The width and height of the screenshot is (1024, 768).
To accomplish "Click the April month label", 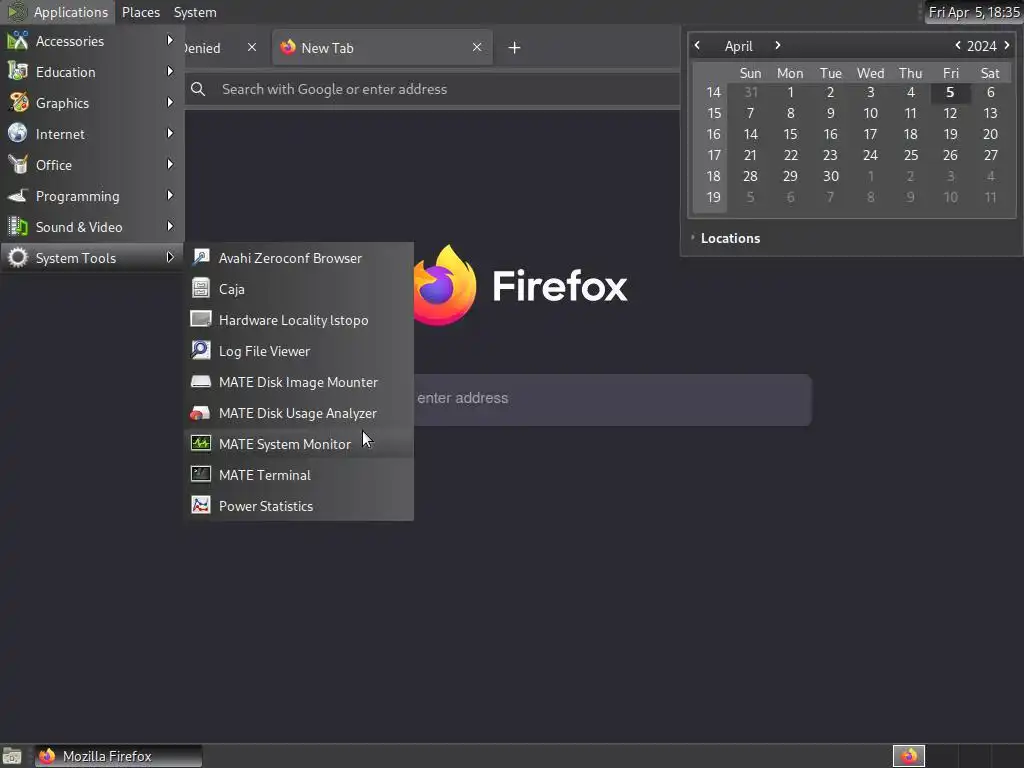I will (738, 46).
